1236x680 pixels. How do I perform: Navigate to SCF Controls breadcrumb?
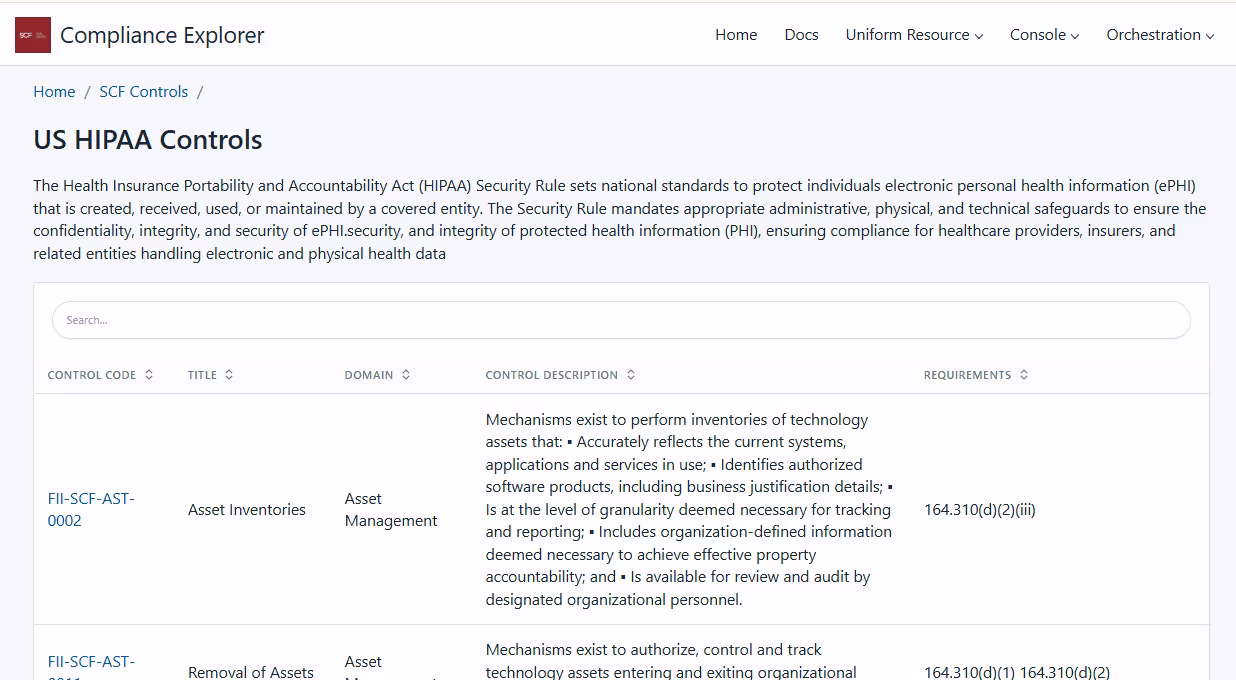[x=143, y=92]
